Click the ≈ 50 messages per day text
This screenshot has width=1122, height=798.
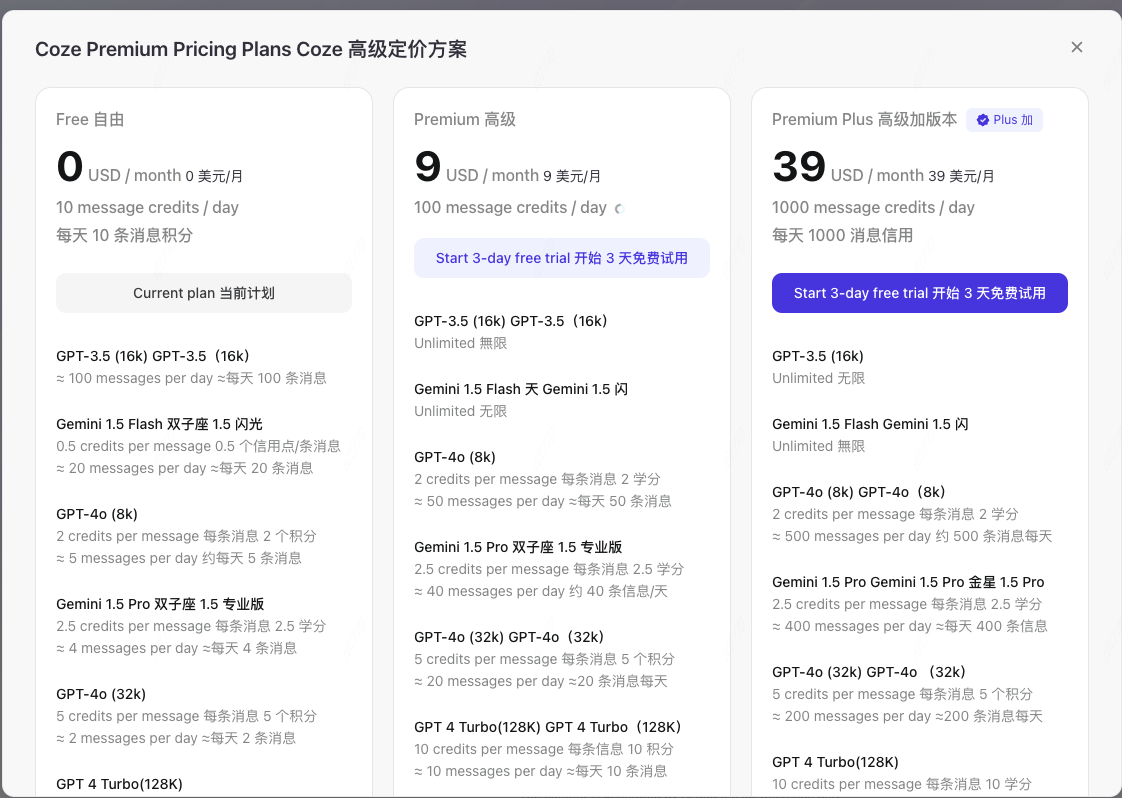click(x=542, y=502)
